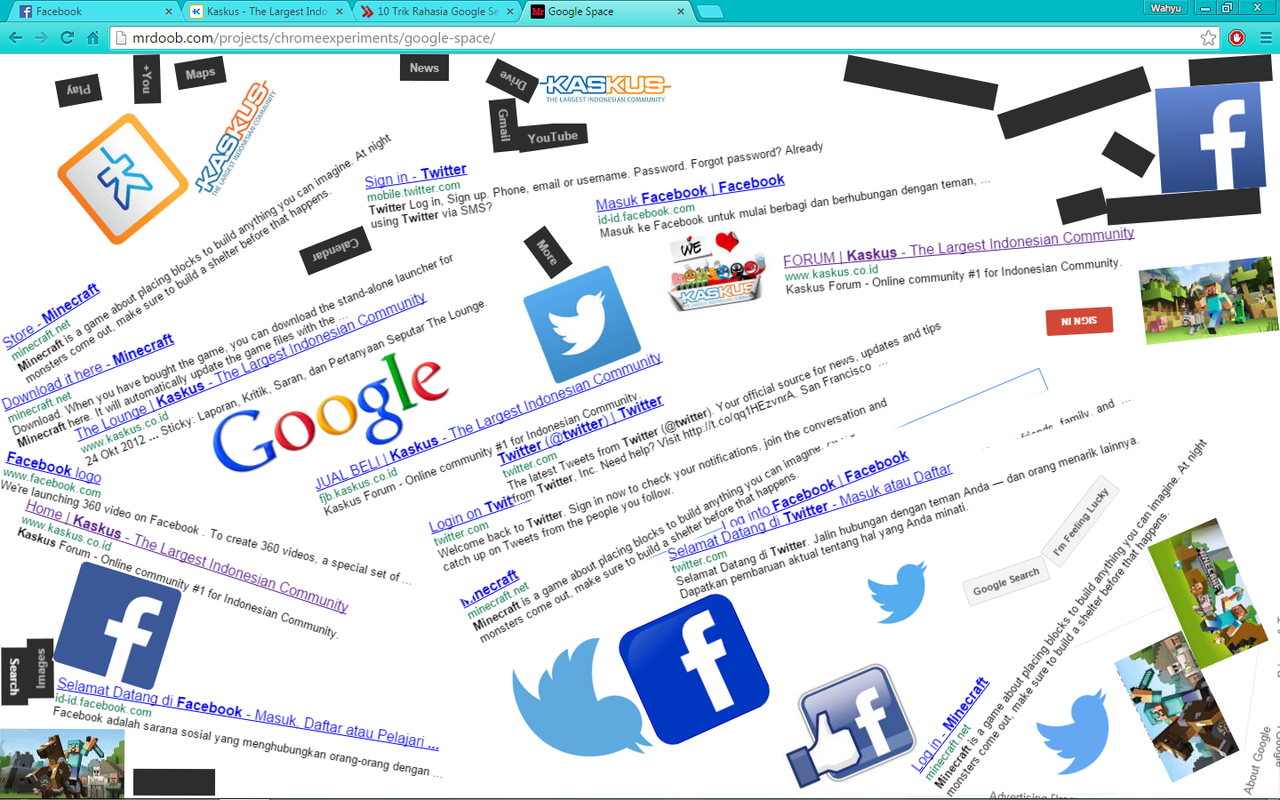Click the Facebook thumbs-up like logo
The width and height of the screenshot is (1280, 800).
[x=852, y=725]
